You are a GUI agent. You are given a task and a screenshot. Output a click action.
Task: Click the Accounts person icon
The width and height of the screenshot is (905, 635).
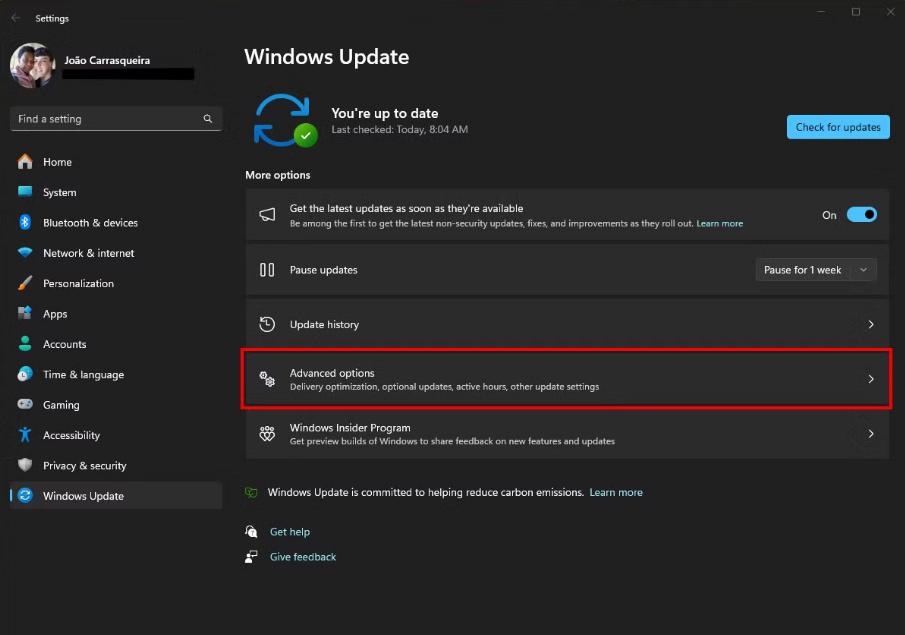coord(25,343)
